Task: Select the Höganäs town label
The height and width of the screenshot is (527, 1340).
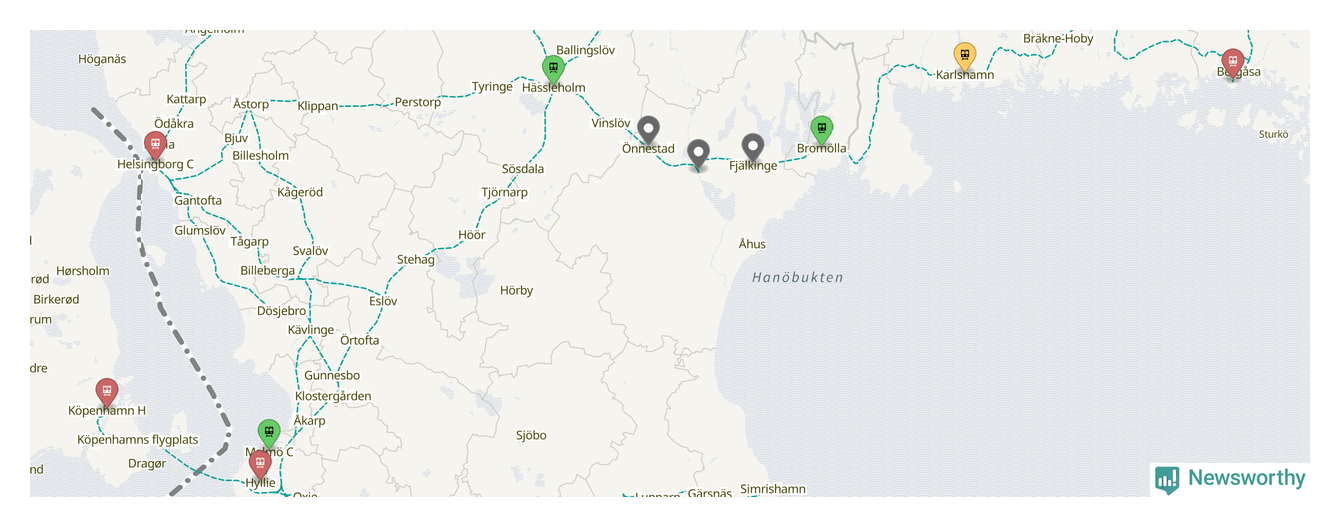Action: tap(102, 59)
